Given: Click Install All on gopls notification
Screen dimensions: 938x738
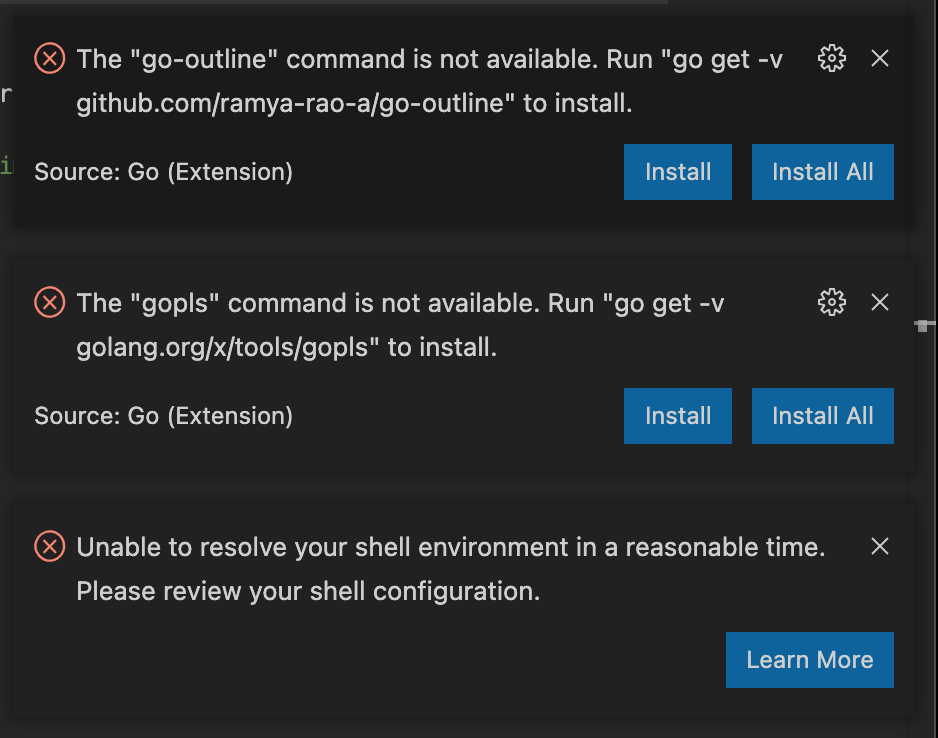Looking at the screenshot, I should pos(822,415).
